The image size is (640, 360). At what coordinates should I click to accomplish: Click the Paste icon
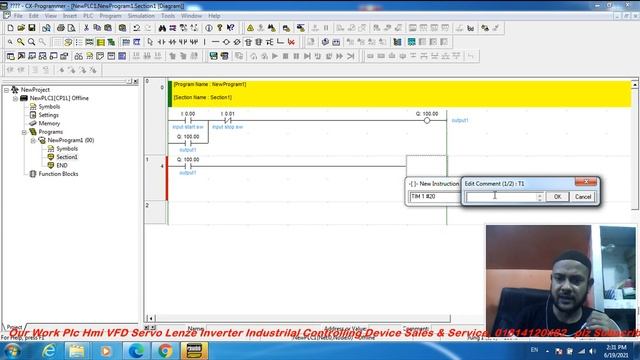pos(108,28)
